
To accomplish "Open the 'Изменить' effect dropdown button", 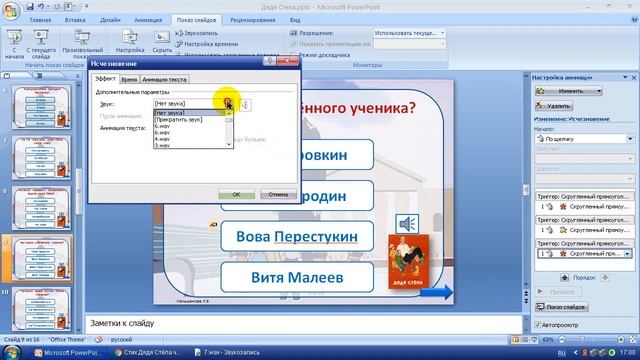I will (569, 91).
